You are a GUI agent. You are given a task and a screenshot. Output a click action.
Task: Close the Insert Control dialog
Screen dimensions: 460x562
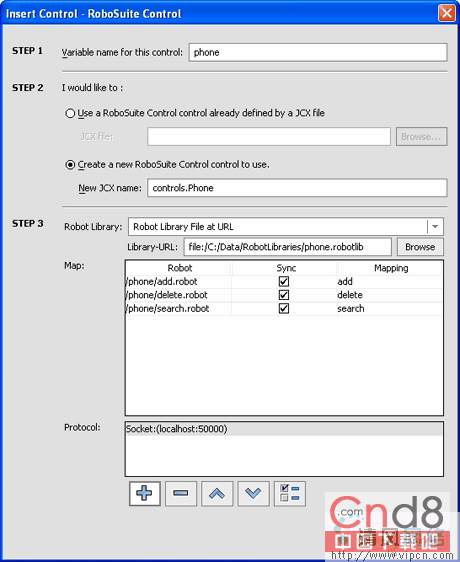click(x=446, y=13)
